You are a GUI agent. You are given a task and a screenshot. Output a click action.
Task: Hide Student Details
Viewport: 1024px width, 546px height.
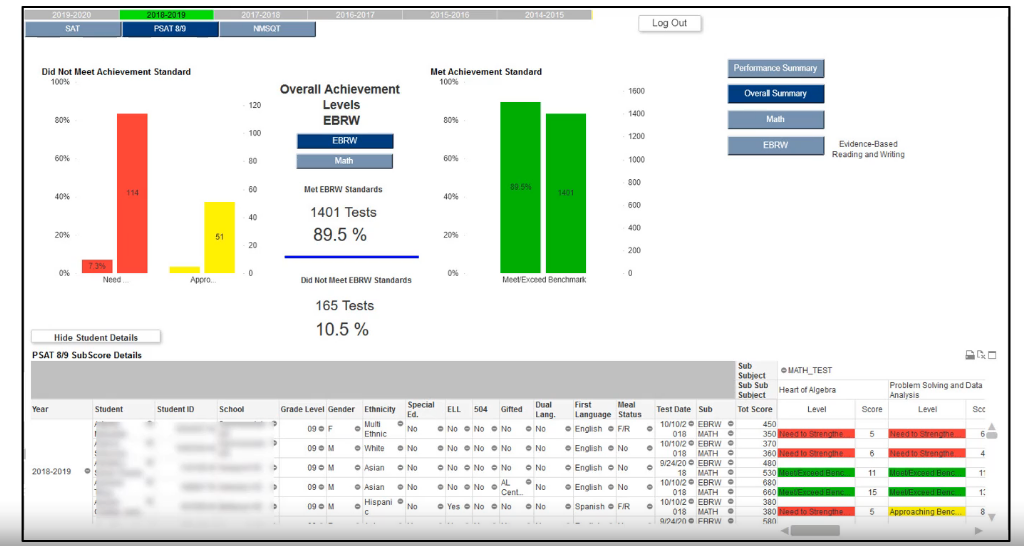click(96, 337)
